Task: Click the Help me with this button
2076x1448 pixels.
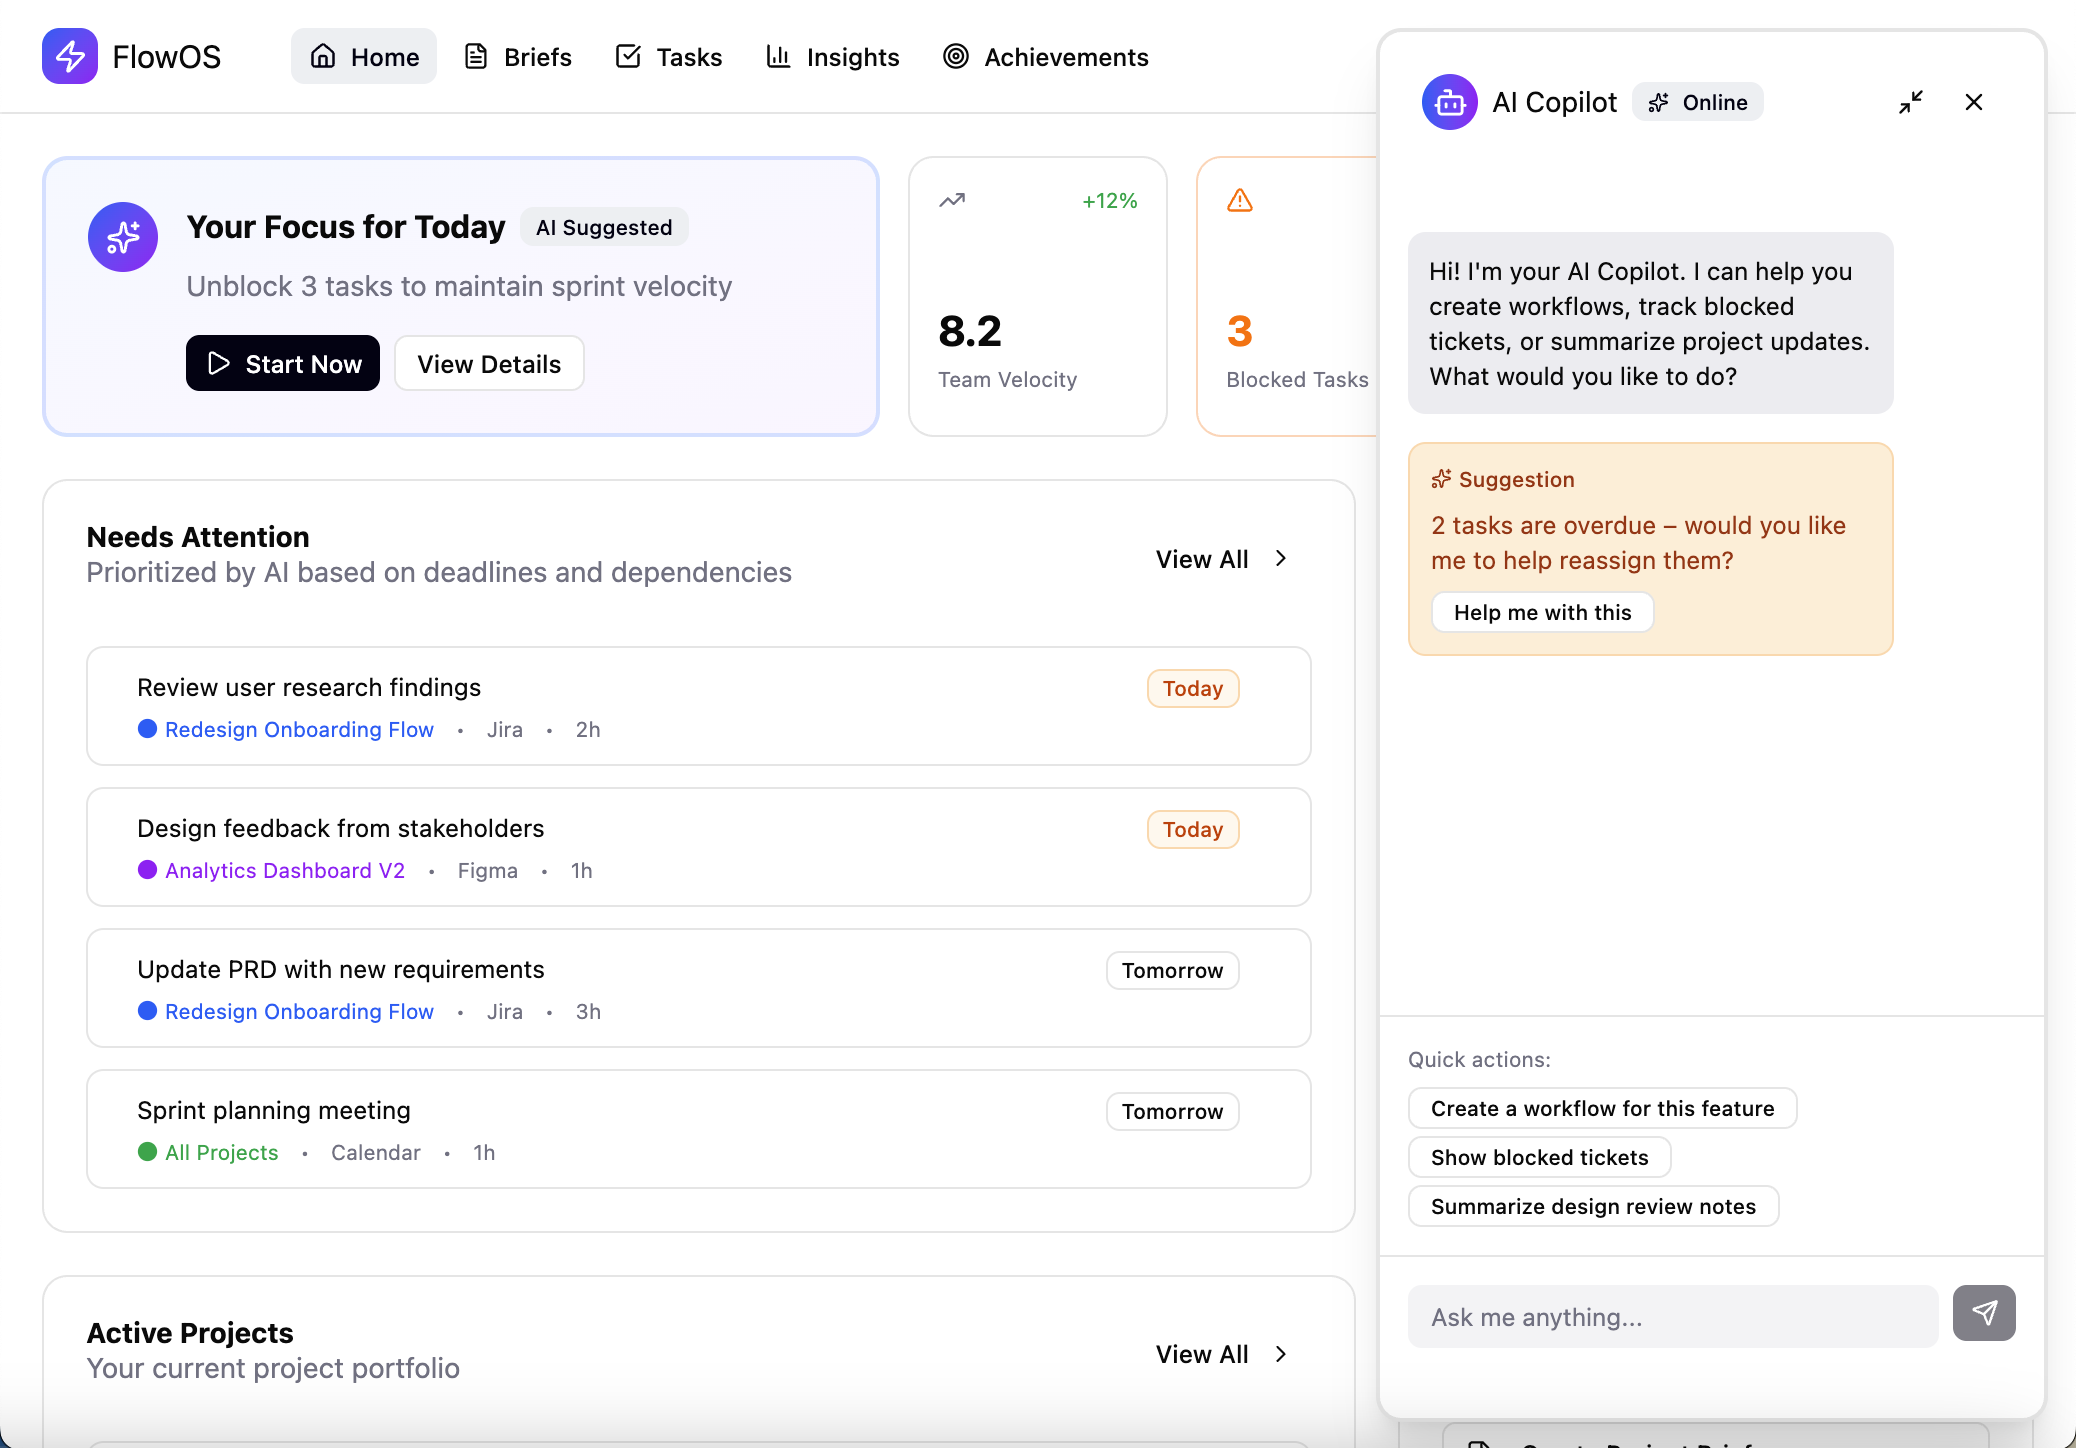Action: pos(1542,612)
